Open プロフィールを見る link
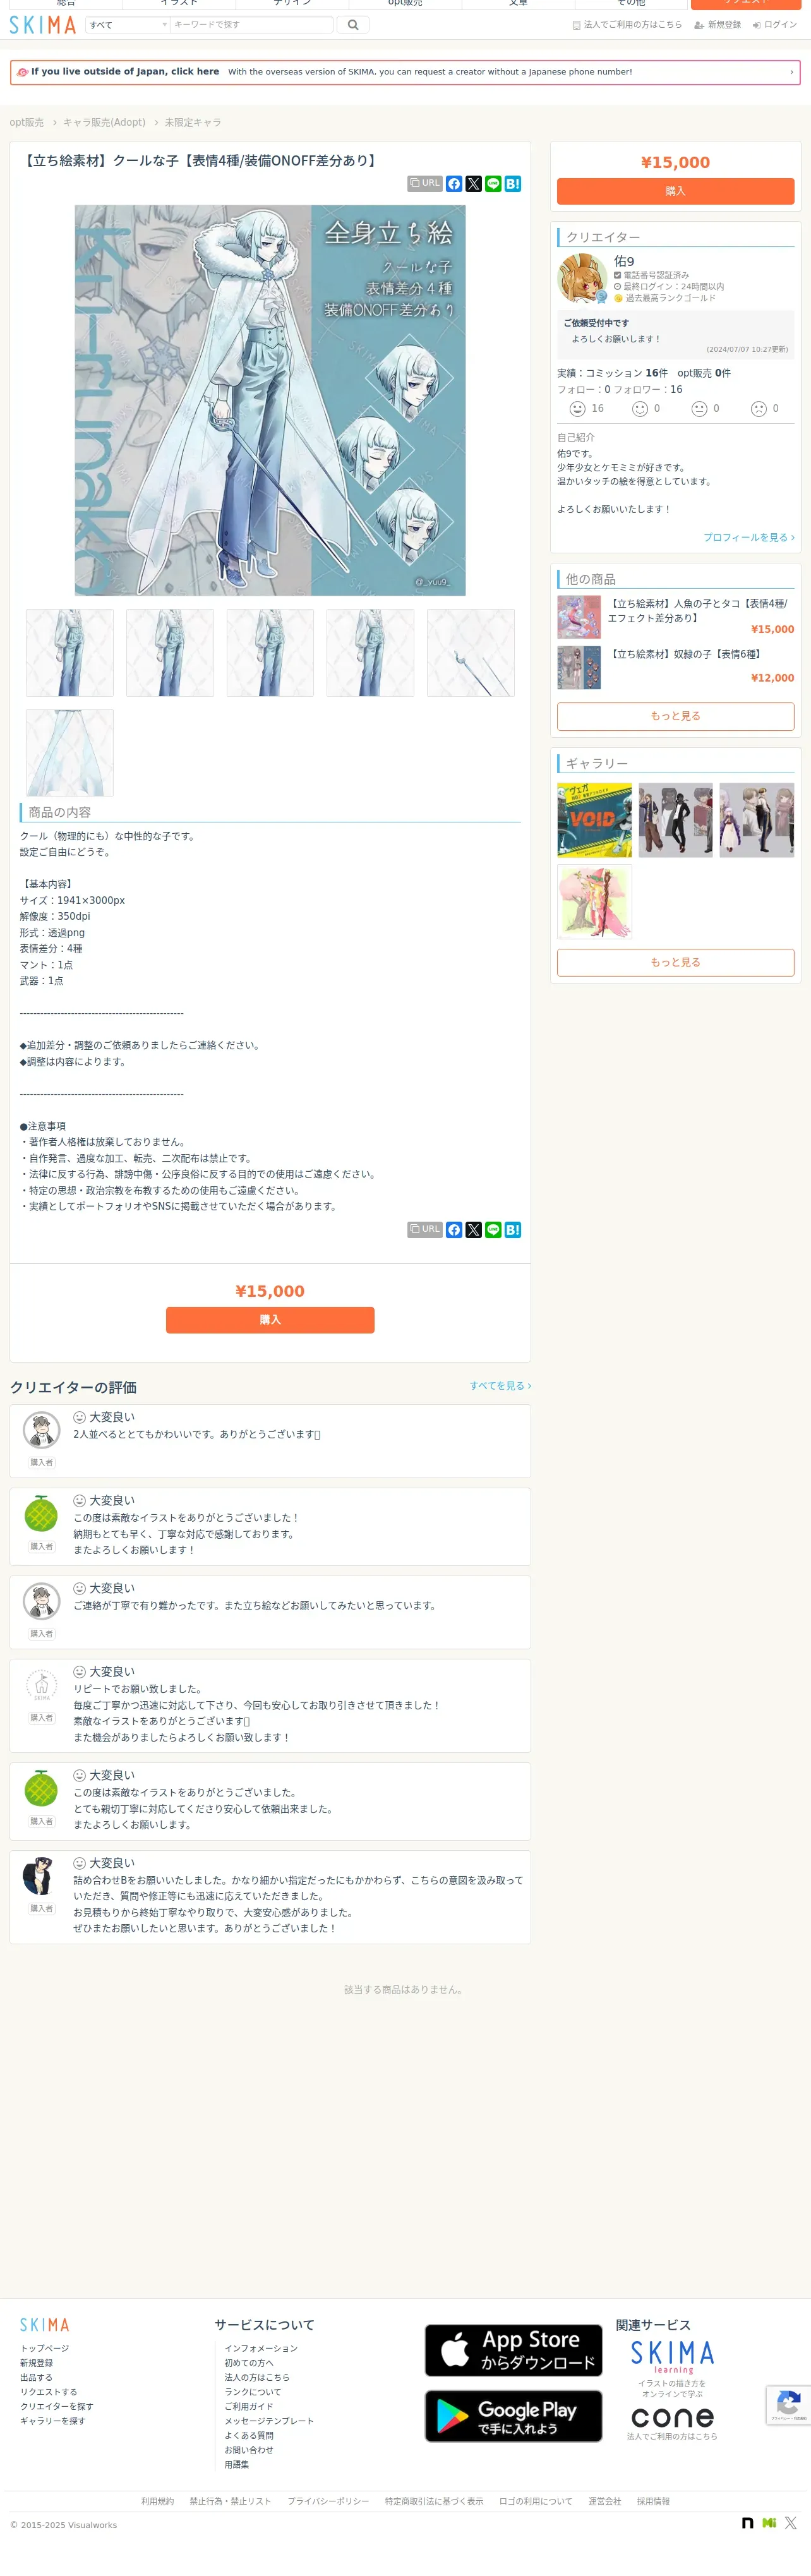This screenshot has height=2576, width=811. click(x=749, y=537)
